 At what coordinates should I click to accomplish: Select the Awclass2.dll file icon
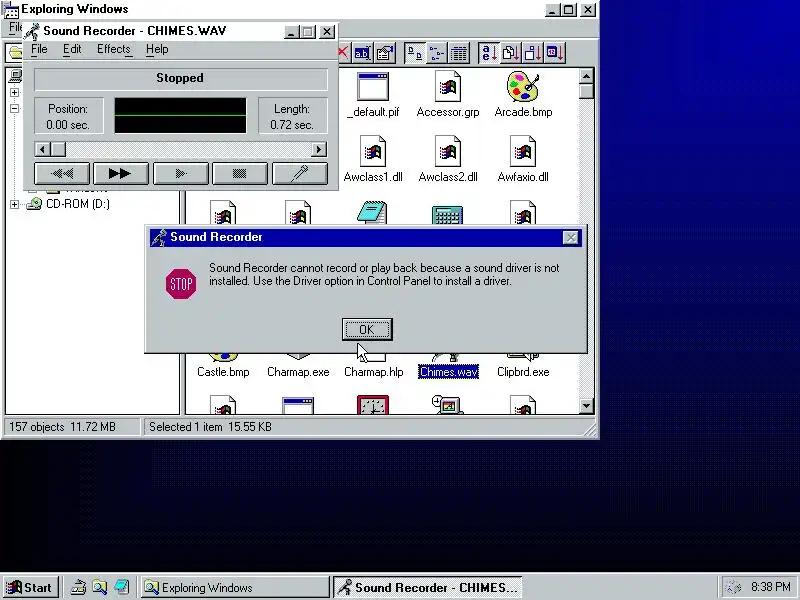click(448, 151)
